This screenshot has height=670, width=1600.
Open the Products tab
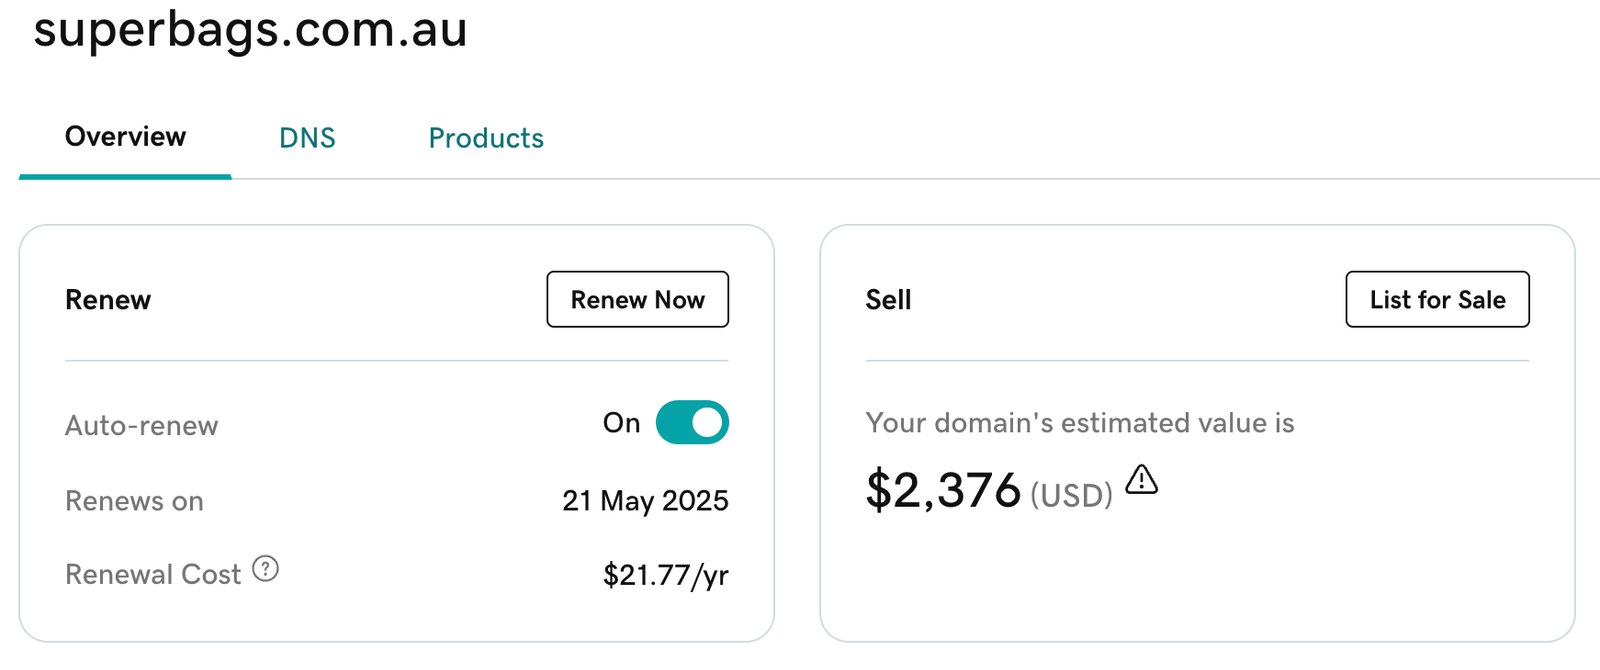tap(486, 138)
